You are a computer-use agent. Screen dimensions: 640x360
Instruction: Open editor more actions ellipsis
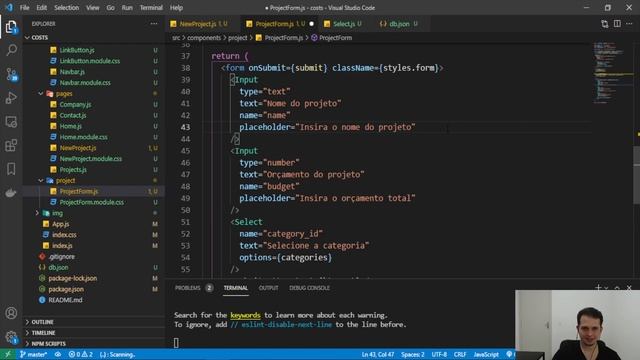(629, 24)
